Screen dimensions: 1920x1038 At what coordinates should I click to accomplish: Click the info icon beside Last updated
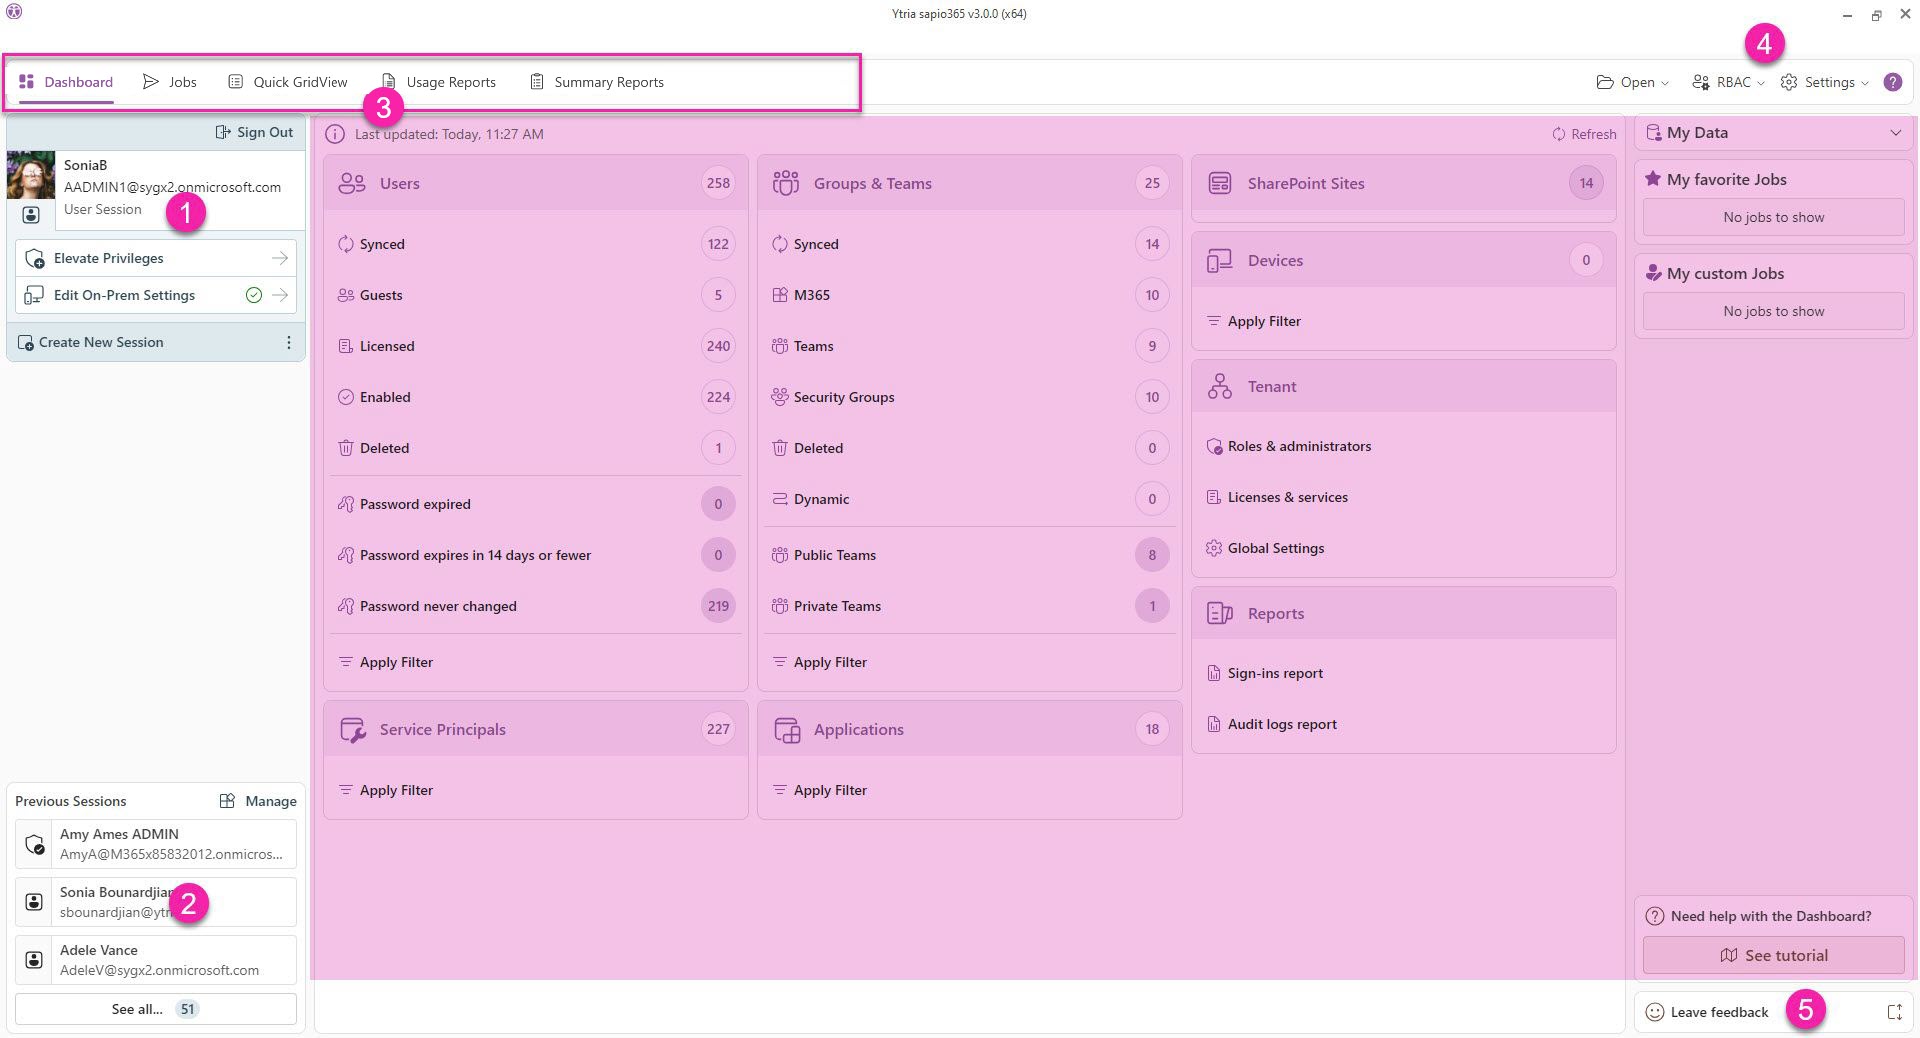pos(335,134)
